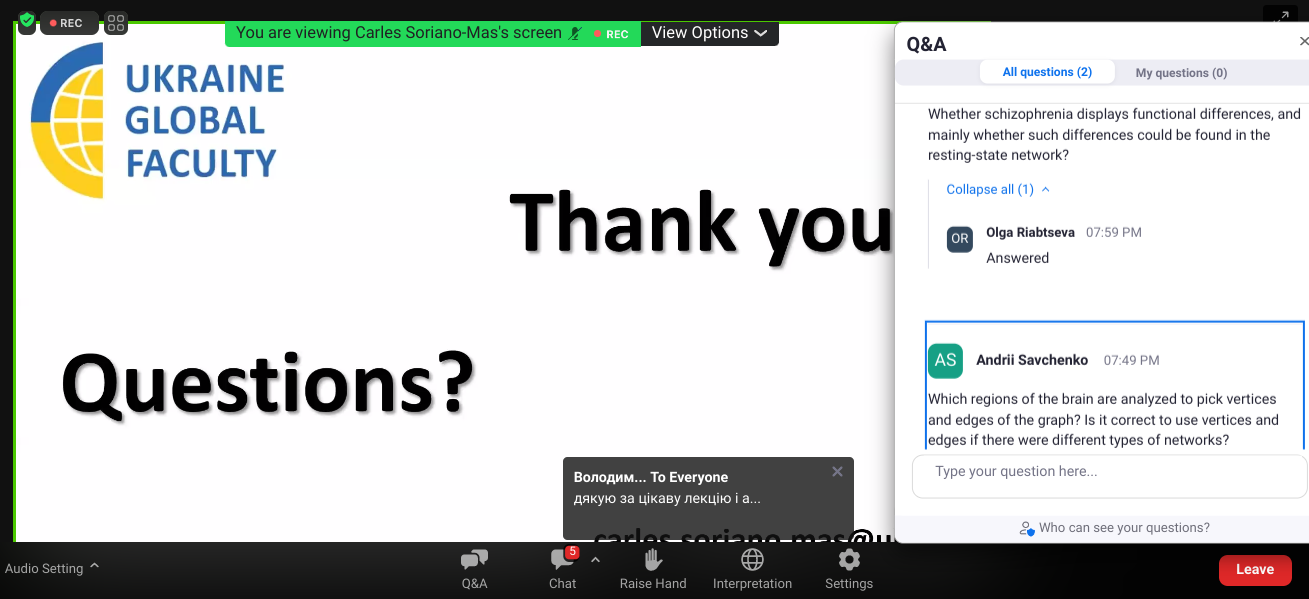Viewport: 1309px width, 599px height.
Task: Click the OR avatar of Olga Riabtseva
Action: pyautogui.click(x=959, y=239)
